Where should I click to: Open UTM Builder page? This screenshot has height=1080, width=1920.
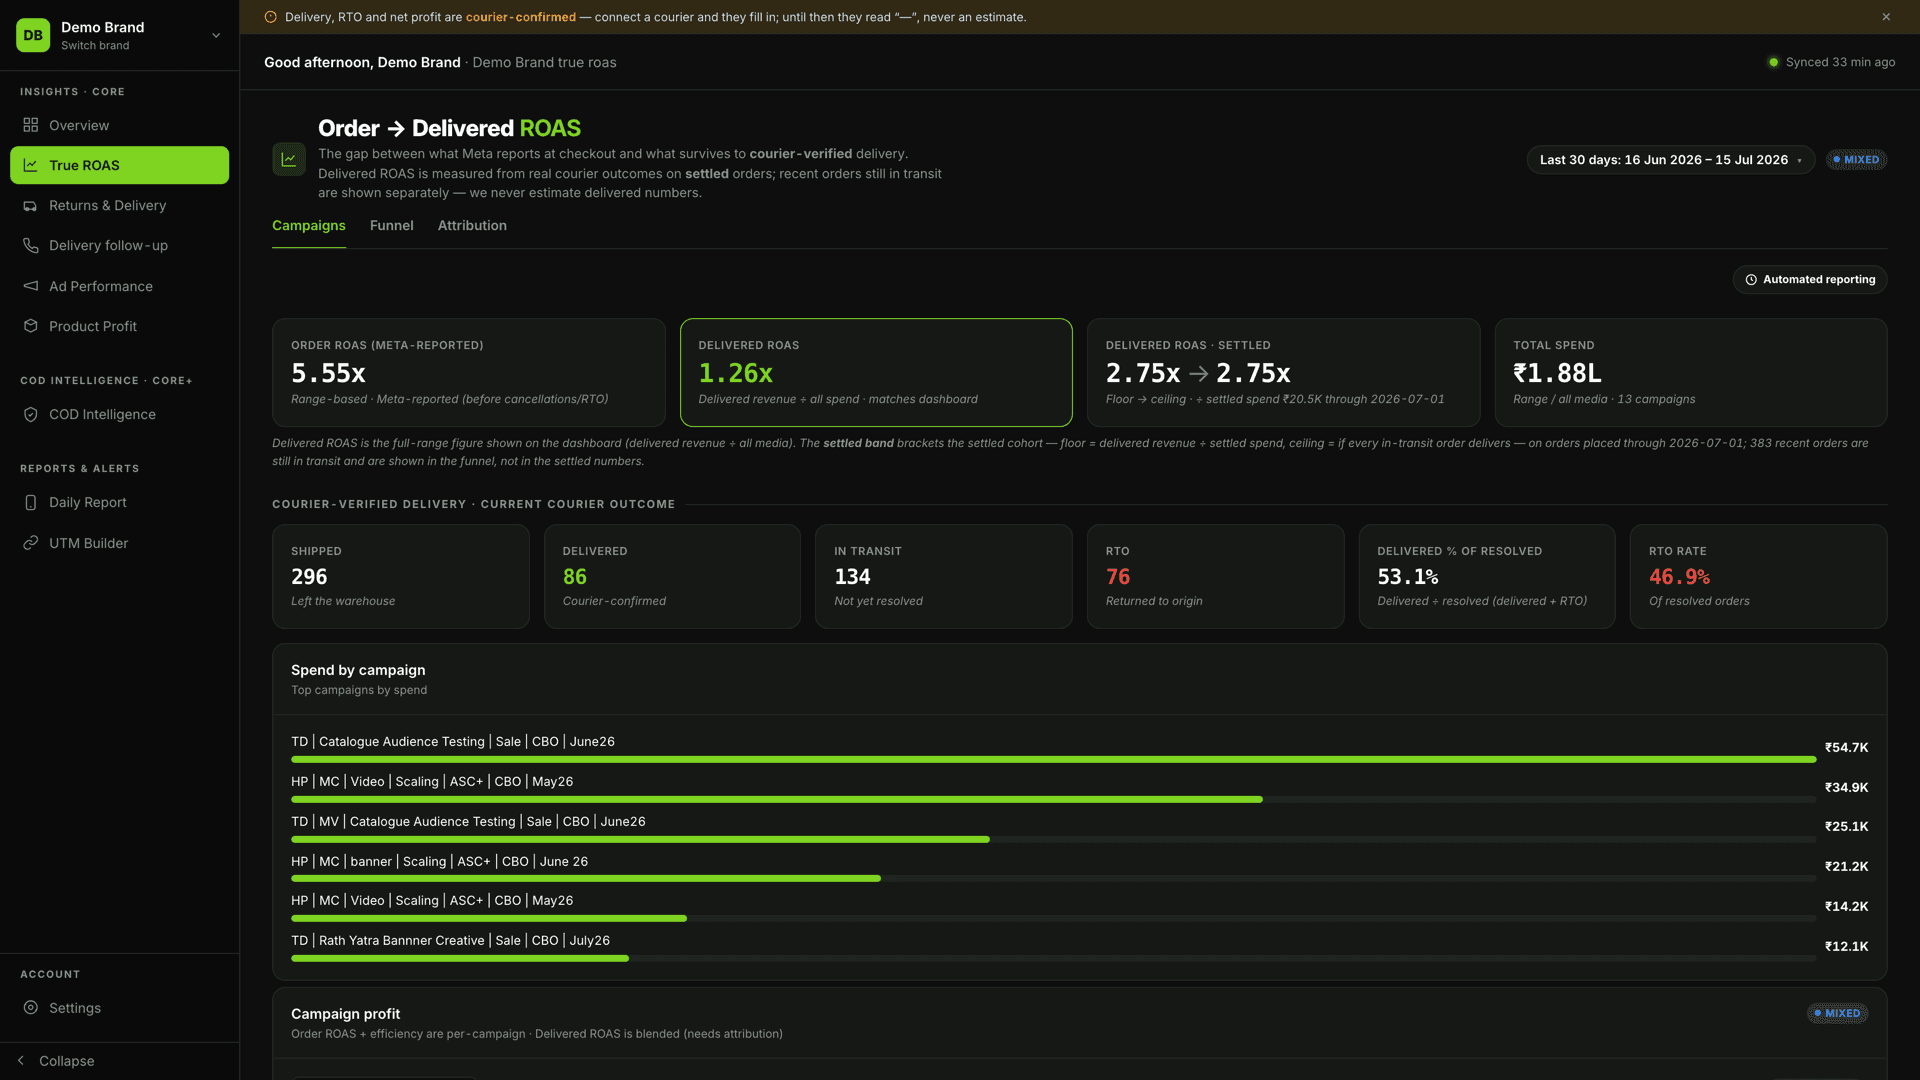point(119,543)
